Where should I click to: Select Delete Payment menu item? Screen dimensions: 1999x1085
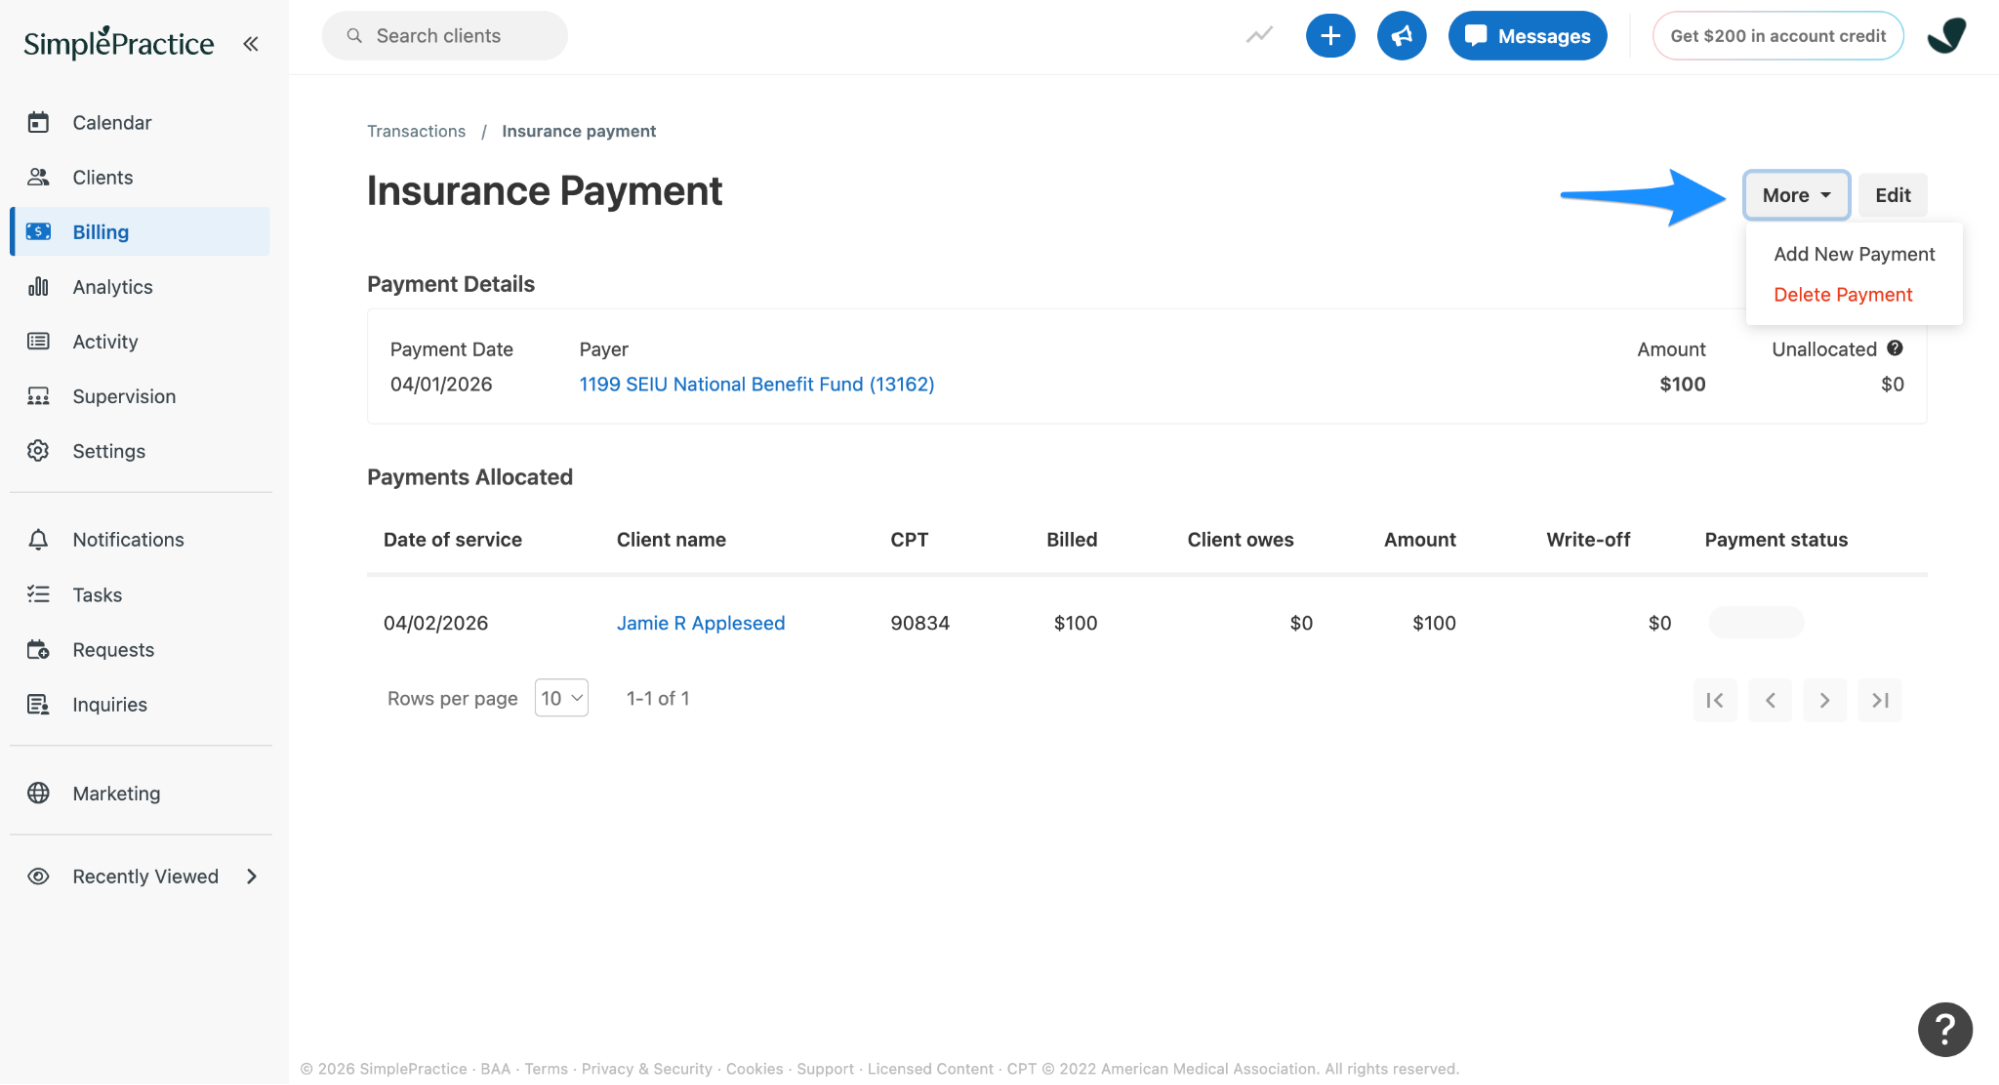(1842, 294)
